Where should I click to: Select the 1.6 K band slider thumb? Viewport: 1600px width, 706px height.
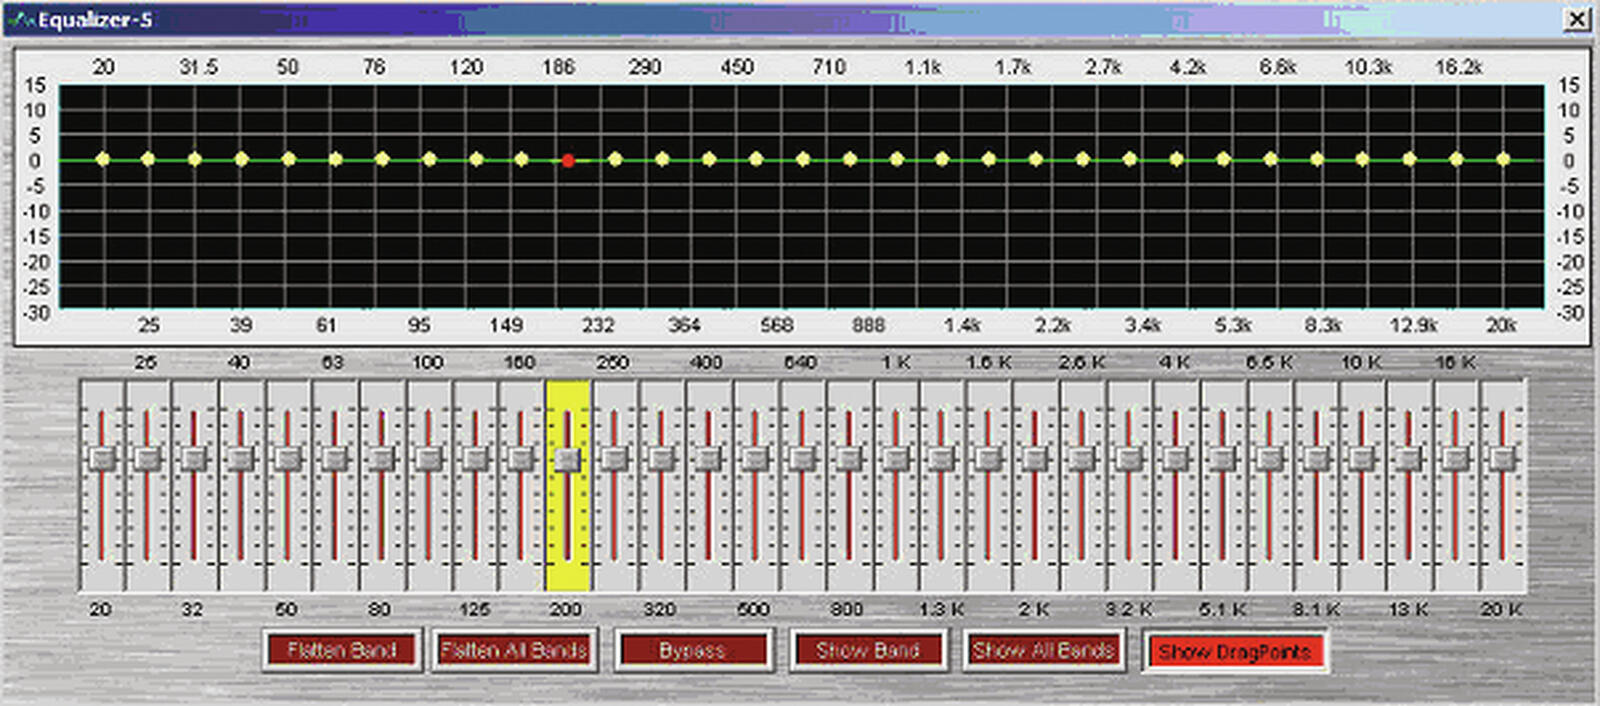coord(989,459)
